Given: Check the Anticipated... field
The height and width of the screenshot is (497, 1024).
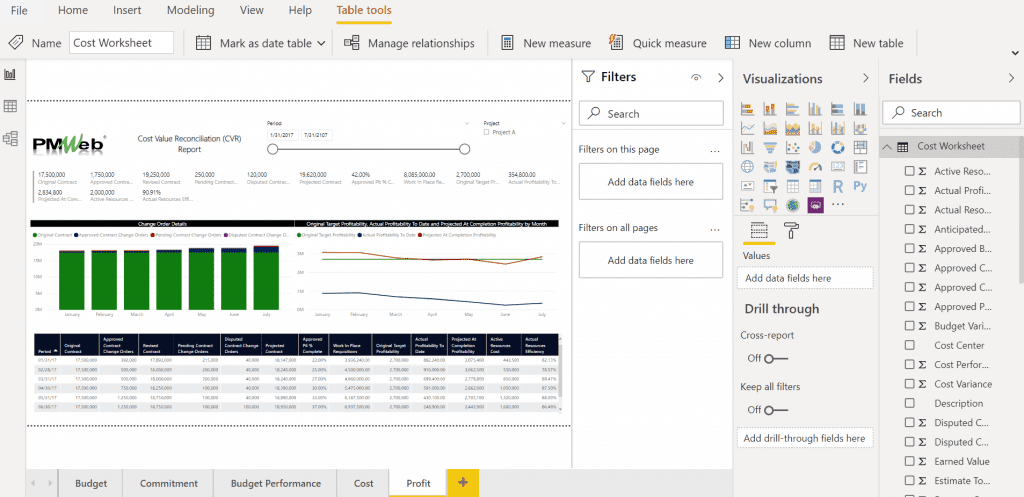Looking at the screenshot, I should click(x=909, y=229).
